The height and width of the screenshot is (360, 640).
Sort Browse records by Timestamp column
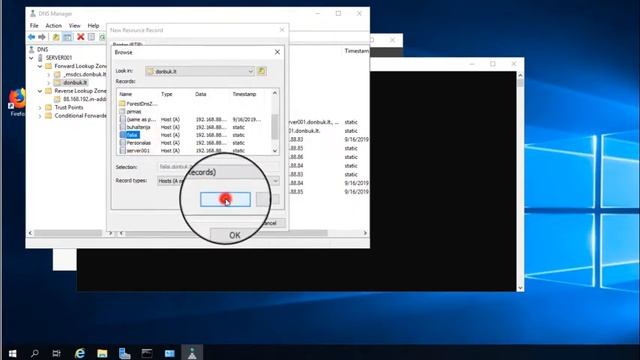(244, 94)
